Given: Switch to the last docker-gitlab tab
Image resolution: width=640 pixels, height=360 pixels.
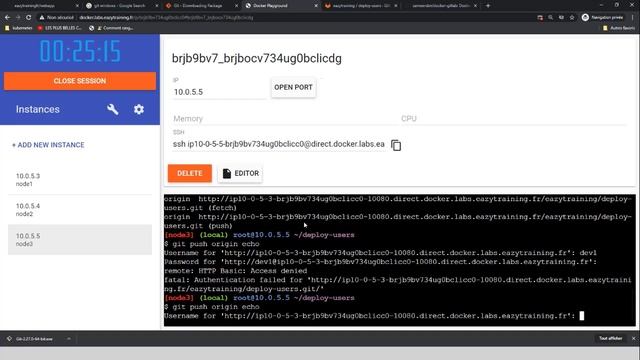Looking at the screenshot, I should pos(440,6).
